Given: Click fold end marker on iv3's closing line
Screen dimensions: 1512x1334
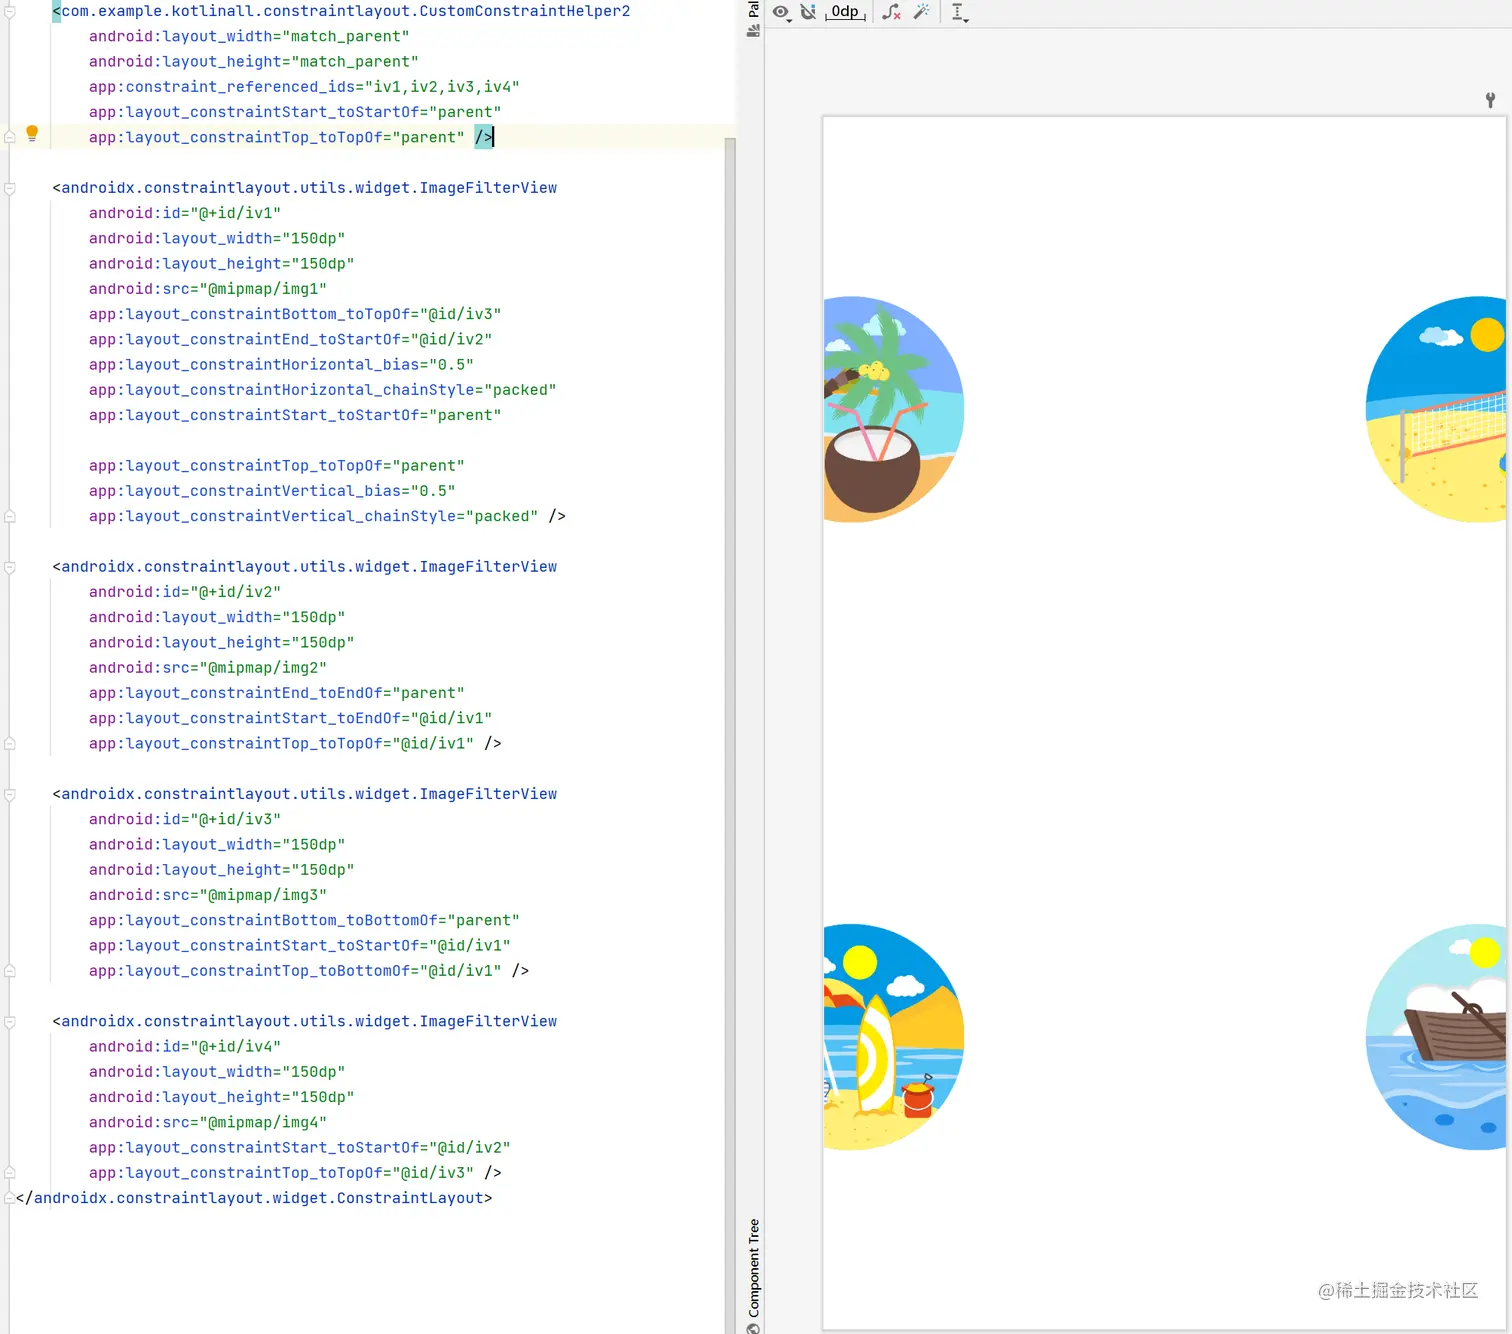Looking at the screenshot, I should [x=10, y=971].
